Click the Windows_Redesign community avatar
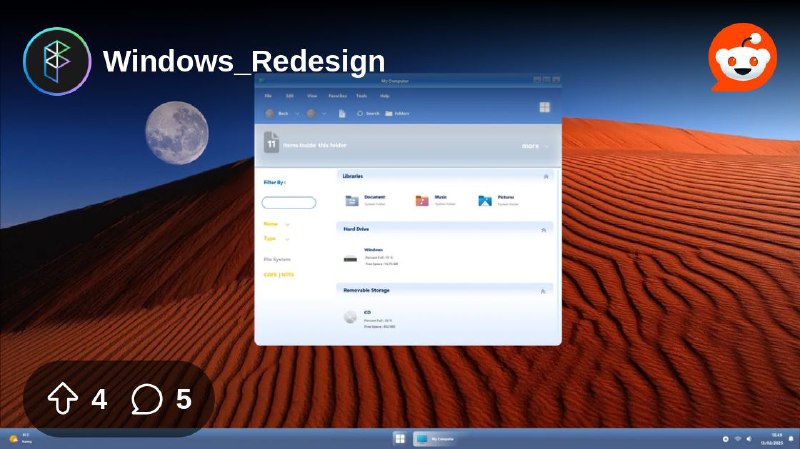800x449 pixels. tap(57, 61)
